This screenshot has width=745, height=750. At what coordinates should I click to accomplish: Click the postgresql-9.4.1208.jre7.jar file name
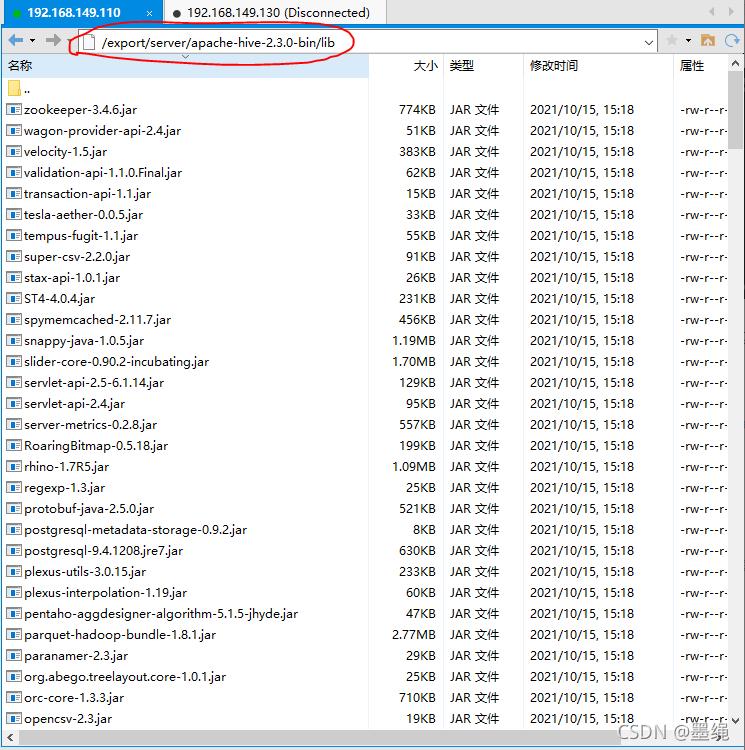coord(104,551)
